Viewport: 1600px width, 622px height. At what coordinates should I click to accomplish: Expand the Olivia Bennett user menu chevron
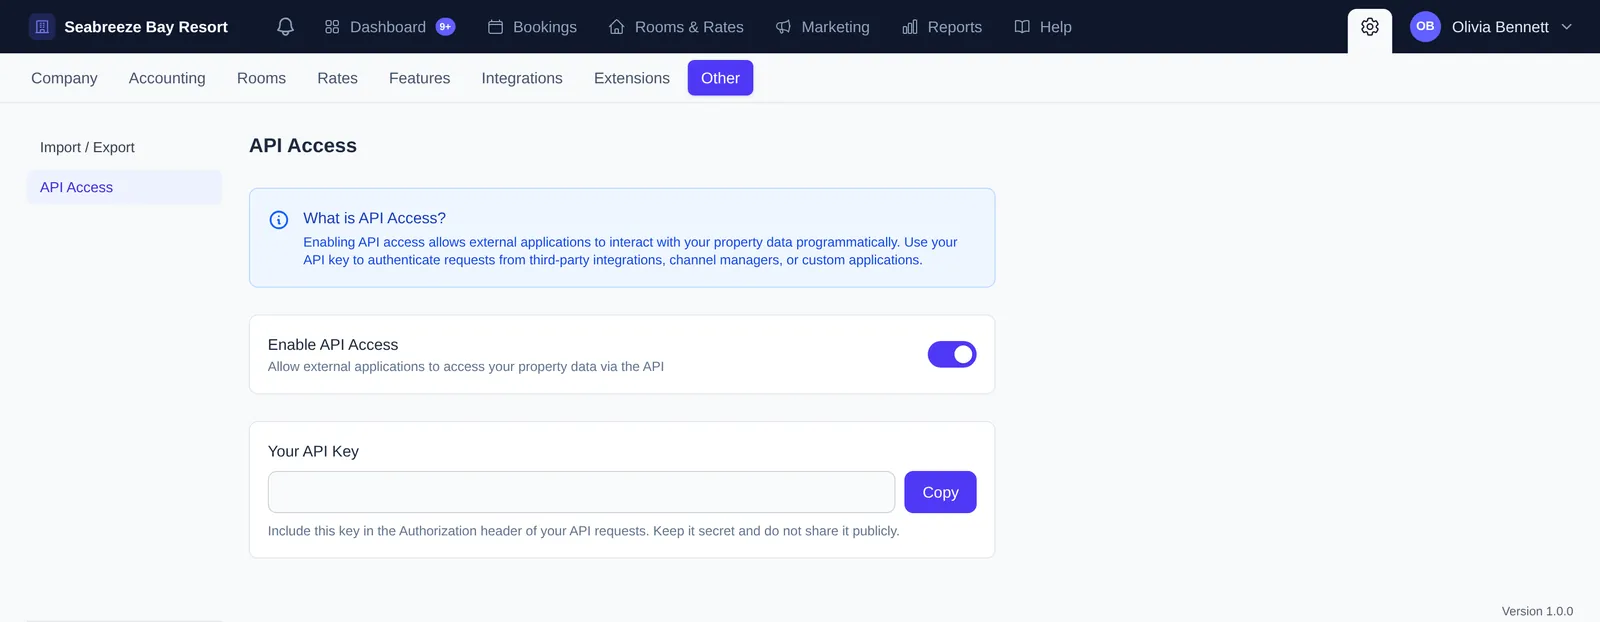(1567, 27)
